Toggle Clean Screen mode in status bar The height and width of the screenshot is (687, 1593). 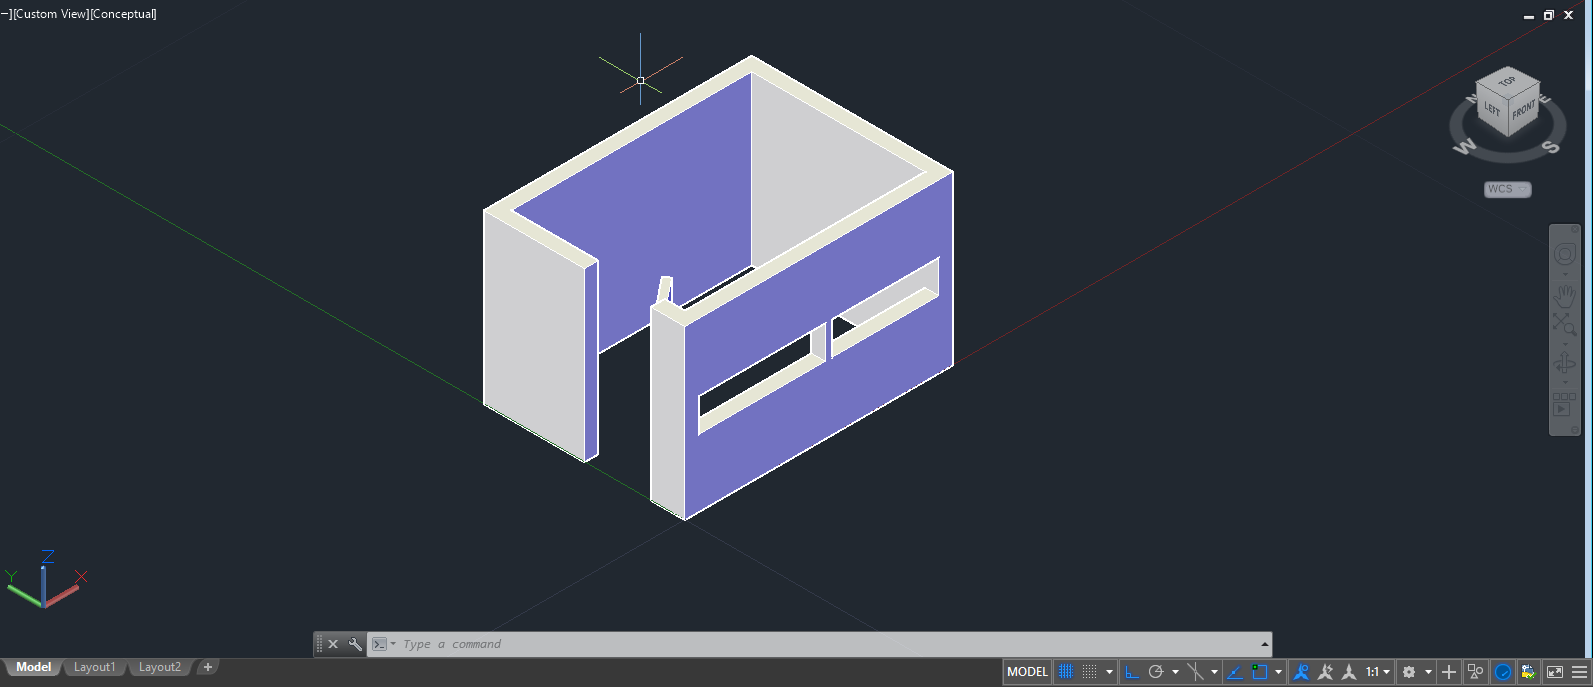coord(1555,672)
